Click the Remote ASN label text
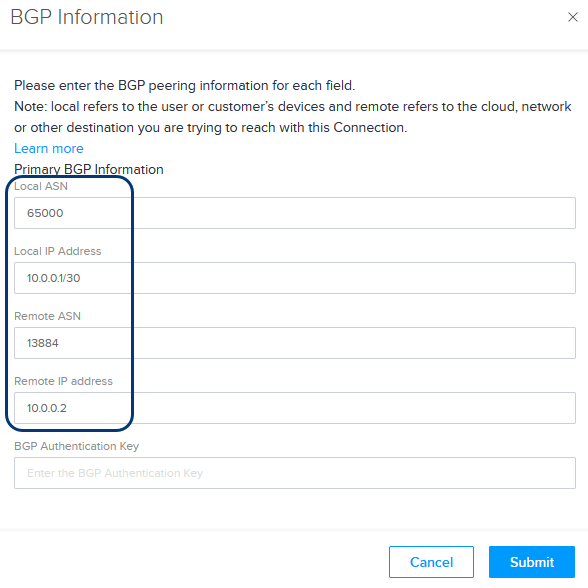This screenshot has height=588, width=588. [x=47, y=316]
